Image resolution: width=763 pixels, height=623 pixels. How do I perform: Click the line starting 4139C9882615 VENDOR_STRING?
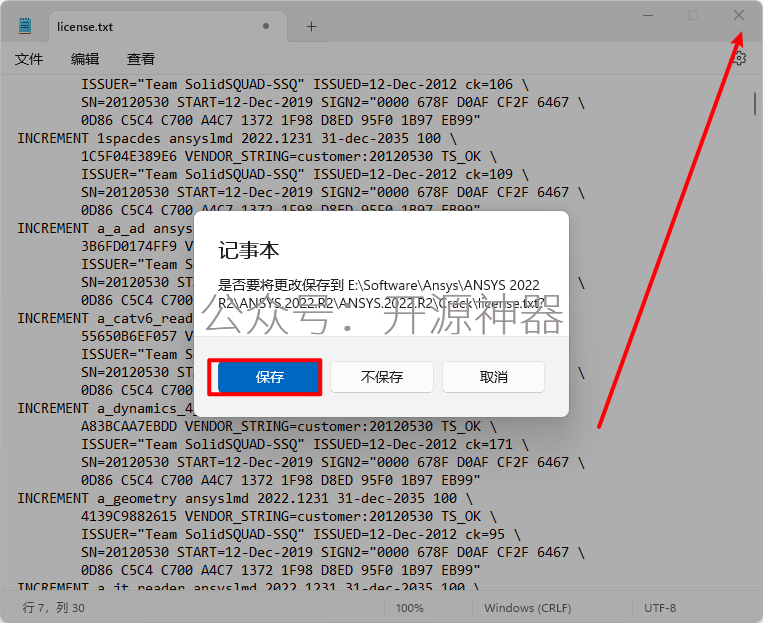289,516
